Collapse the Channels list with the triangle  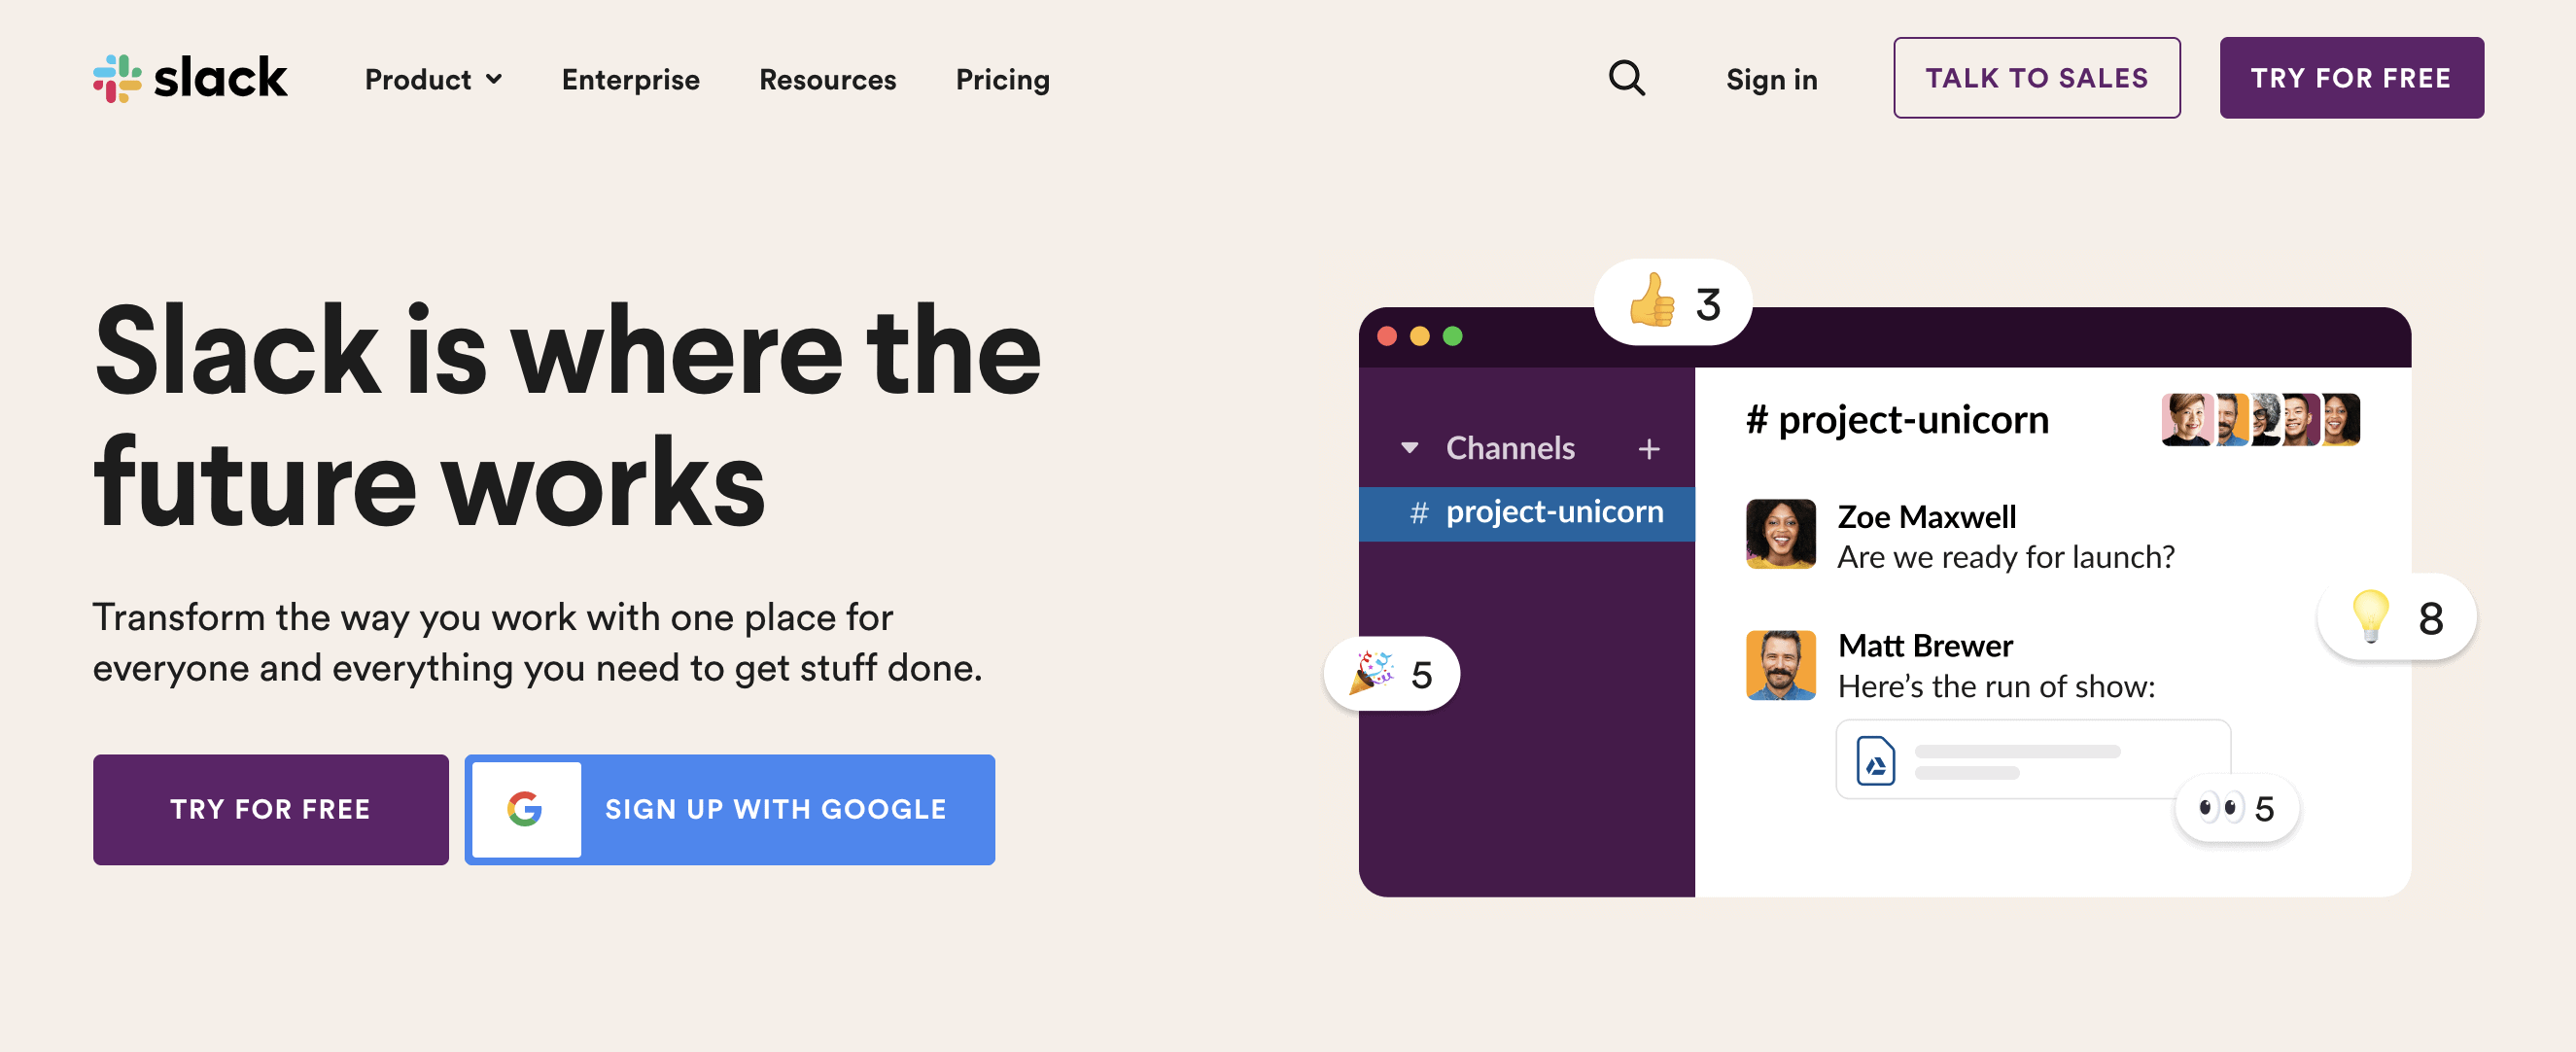(1410, 448)
